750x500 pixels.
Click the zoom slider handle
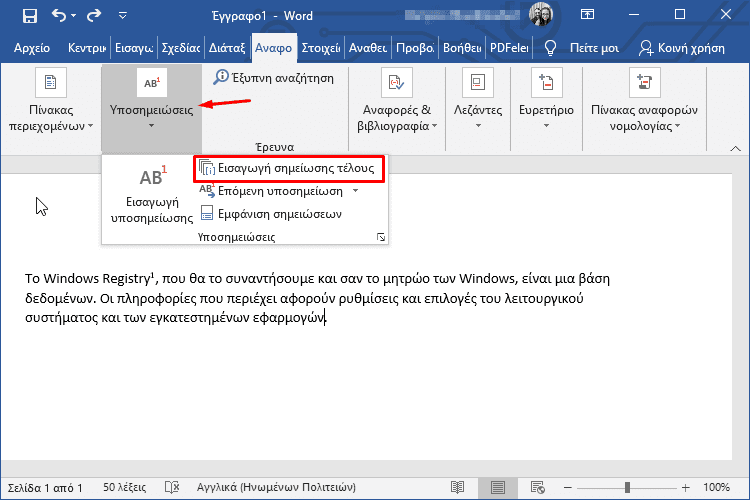(x=627, y=488)
